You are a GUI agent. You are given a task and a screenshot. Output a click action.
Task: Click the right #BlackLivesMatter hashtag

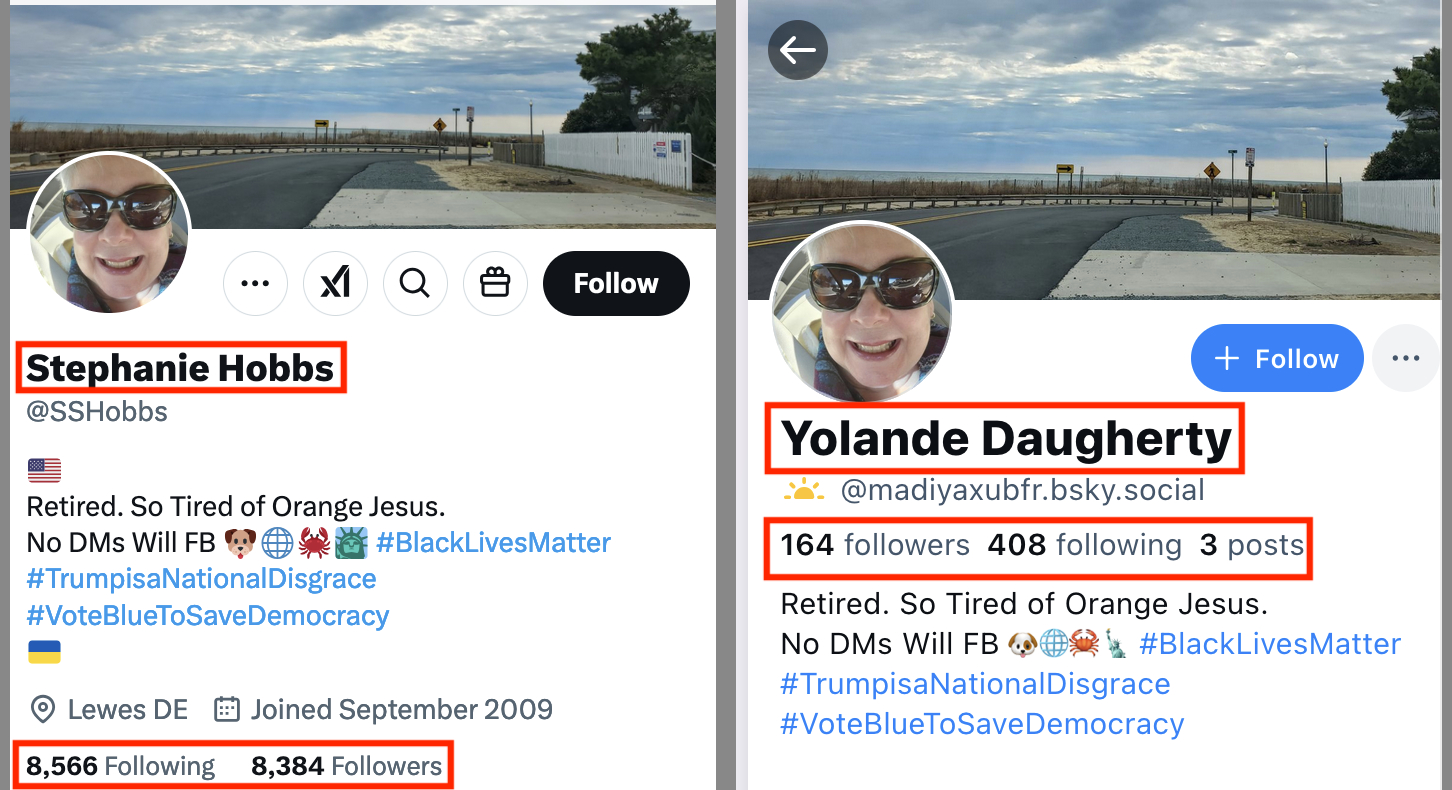(x=1269, y=644)
